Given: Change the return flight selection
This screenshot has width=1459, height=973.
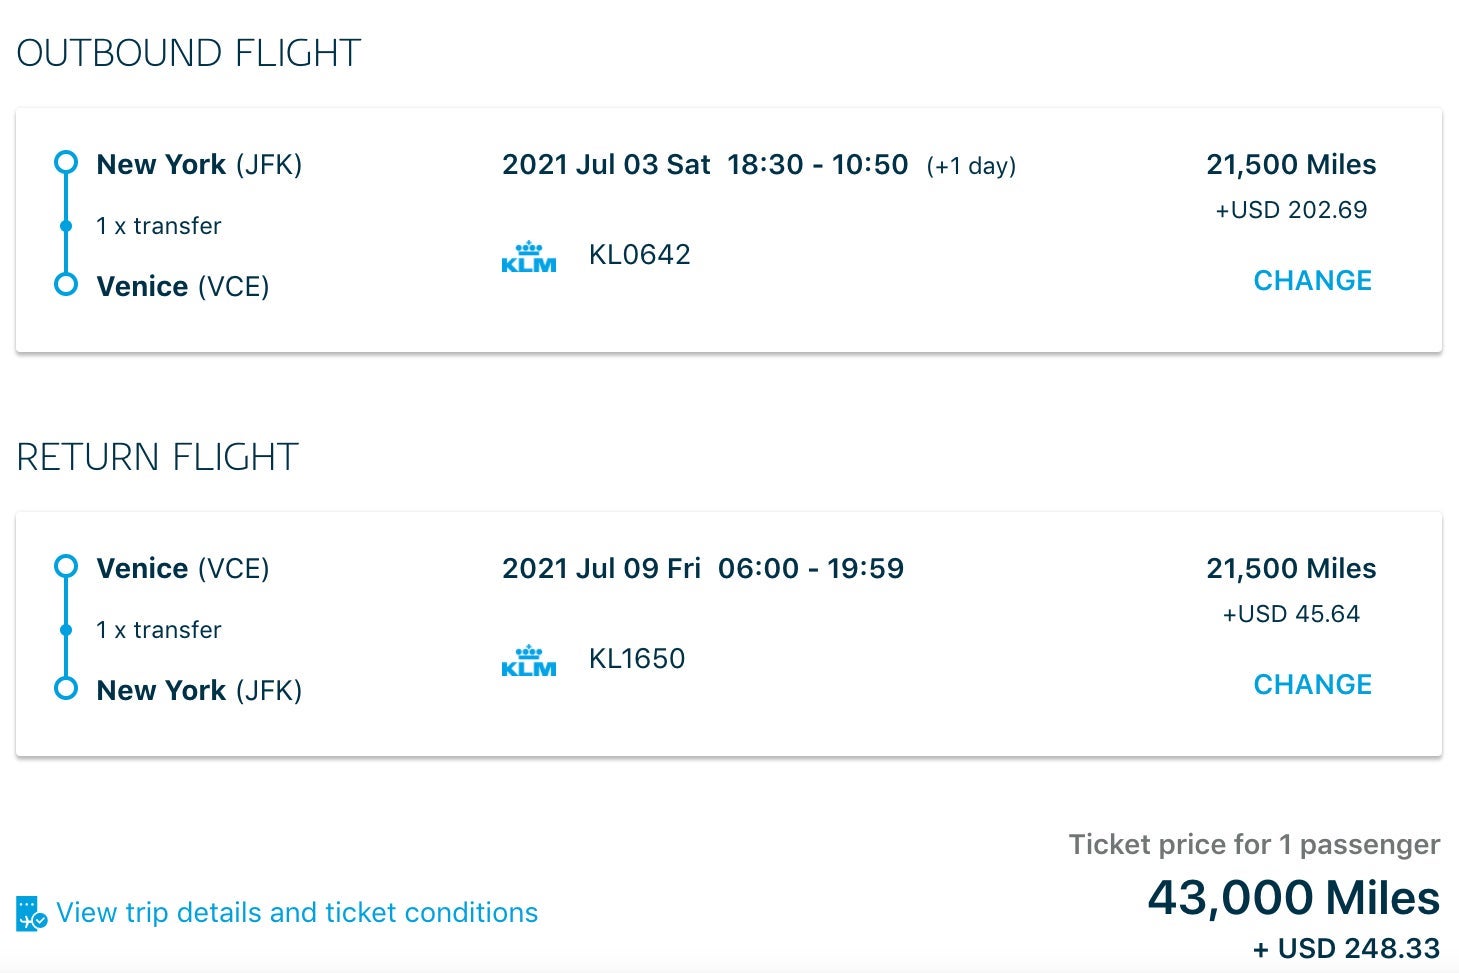Looking at the screenshot, I should click(1312, 685).
